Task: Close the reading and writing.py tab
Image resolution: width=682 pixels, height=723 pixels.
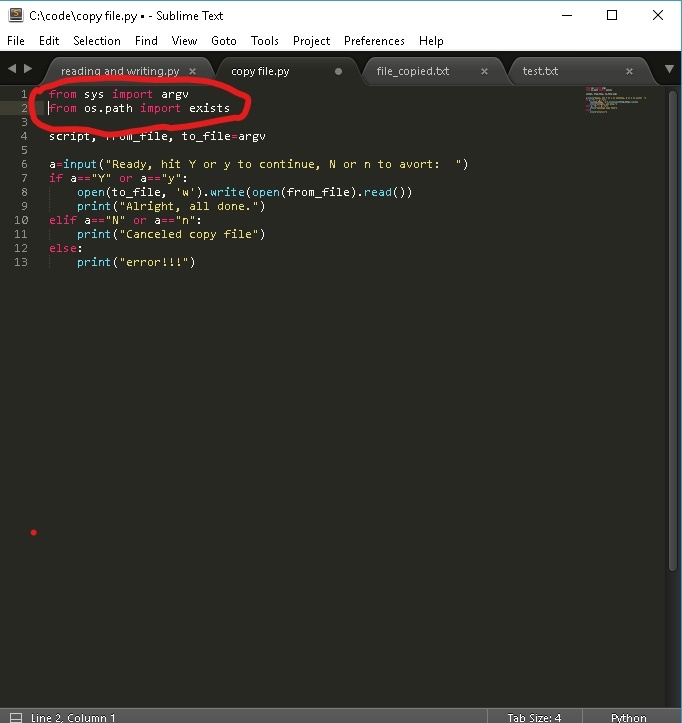Action: [193, 72]
